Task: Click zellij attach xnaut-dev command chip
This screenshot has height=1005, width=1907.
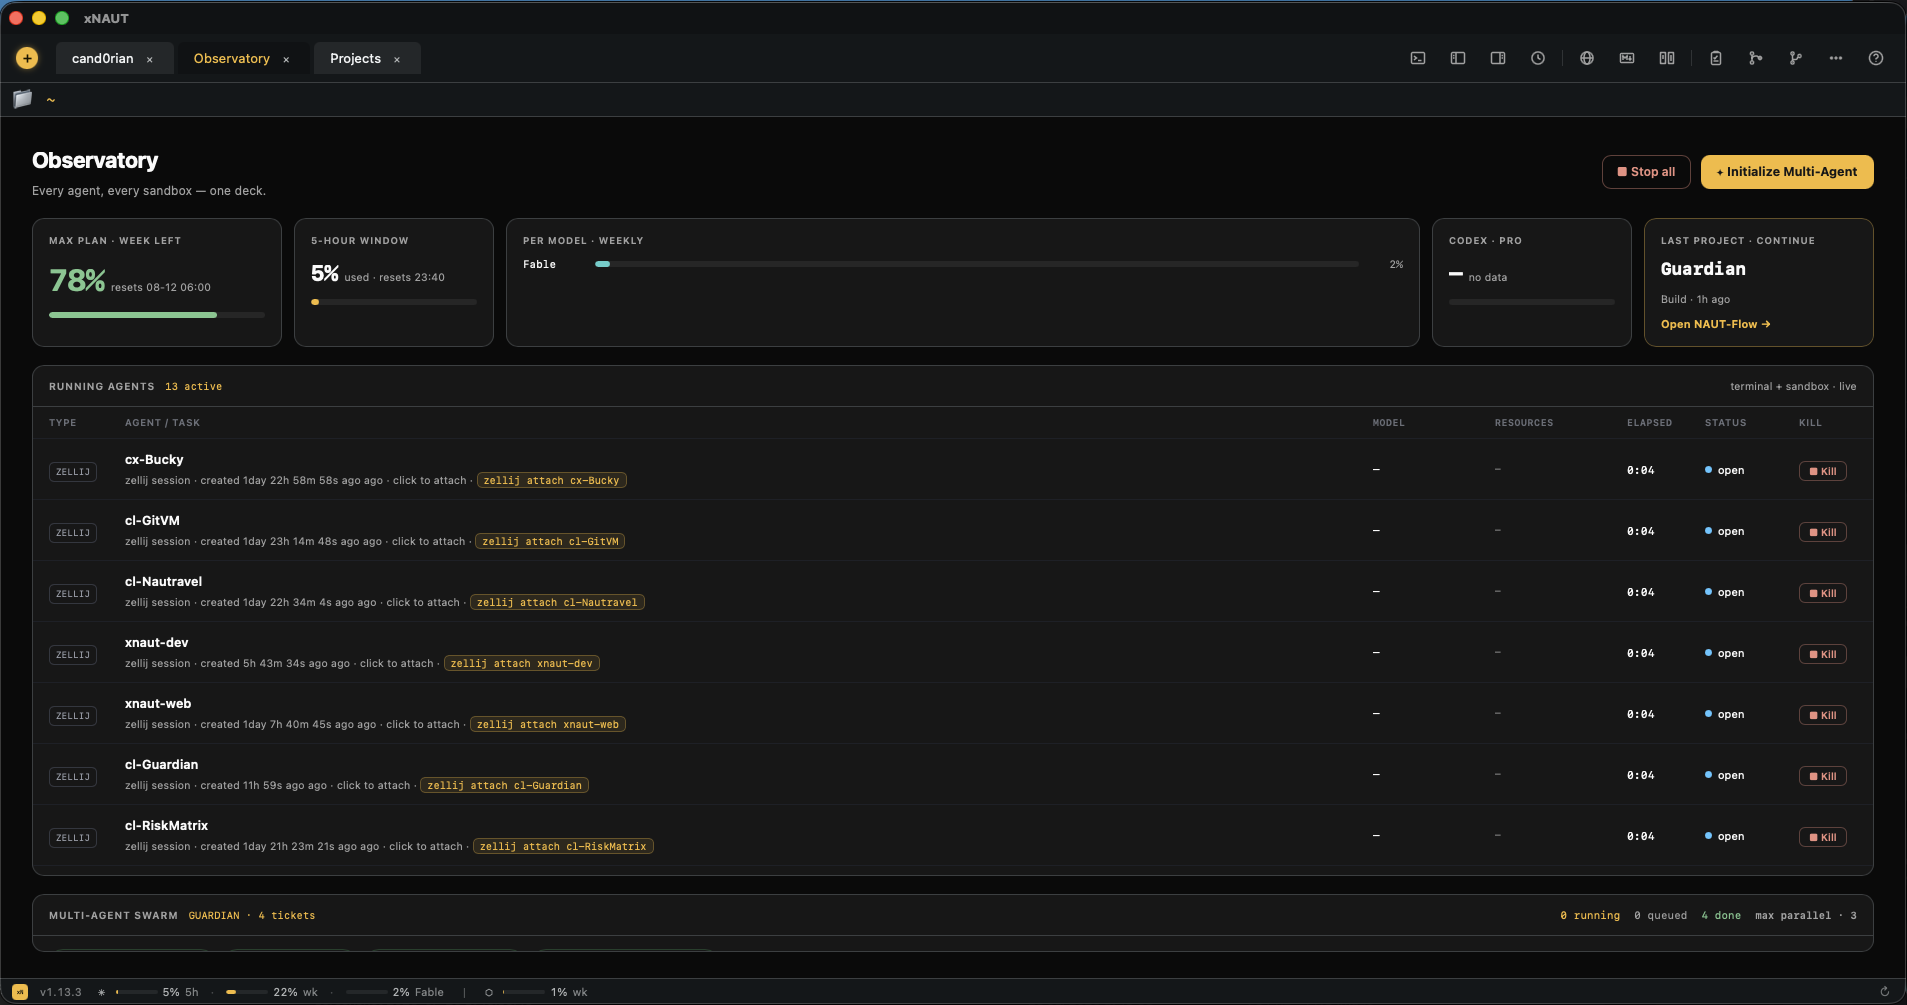Action: [521, 663]
